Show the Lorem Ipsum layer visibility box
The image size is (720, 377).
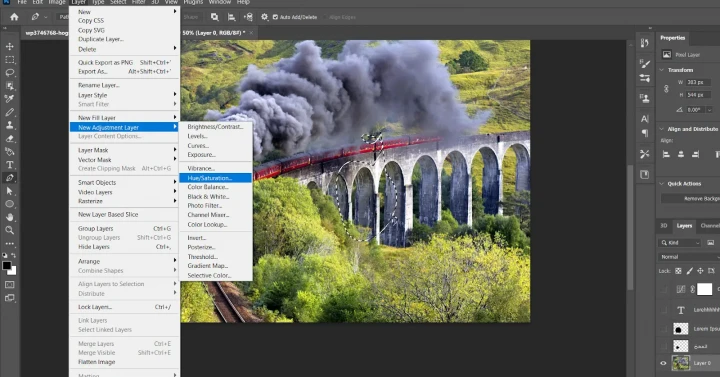(663, 329)
